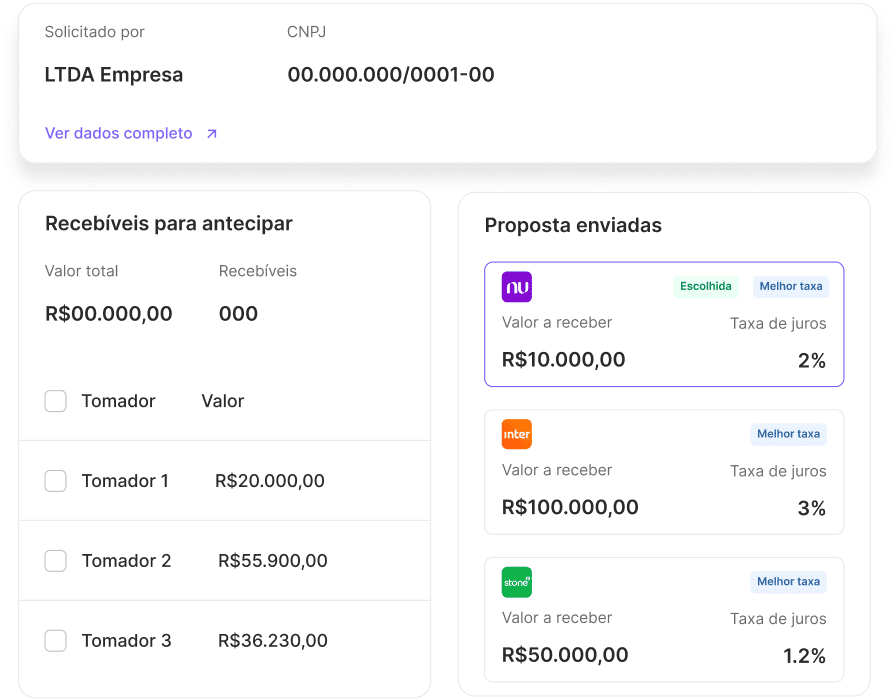Click the Recebíveis para antecipar heading
Image resolution: width=896 pixels, height=699 pixels.
(x=168, y=224)
